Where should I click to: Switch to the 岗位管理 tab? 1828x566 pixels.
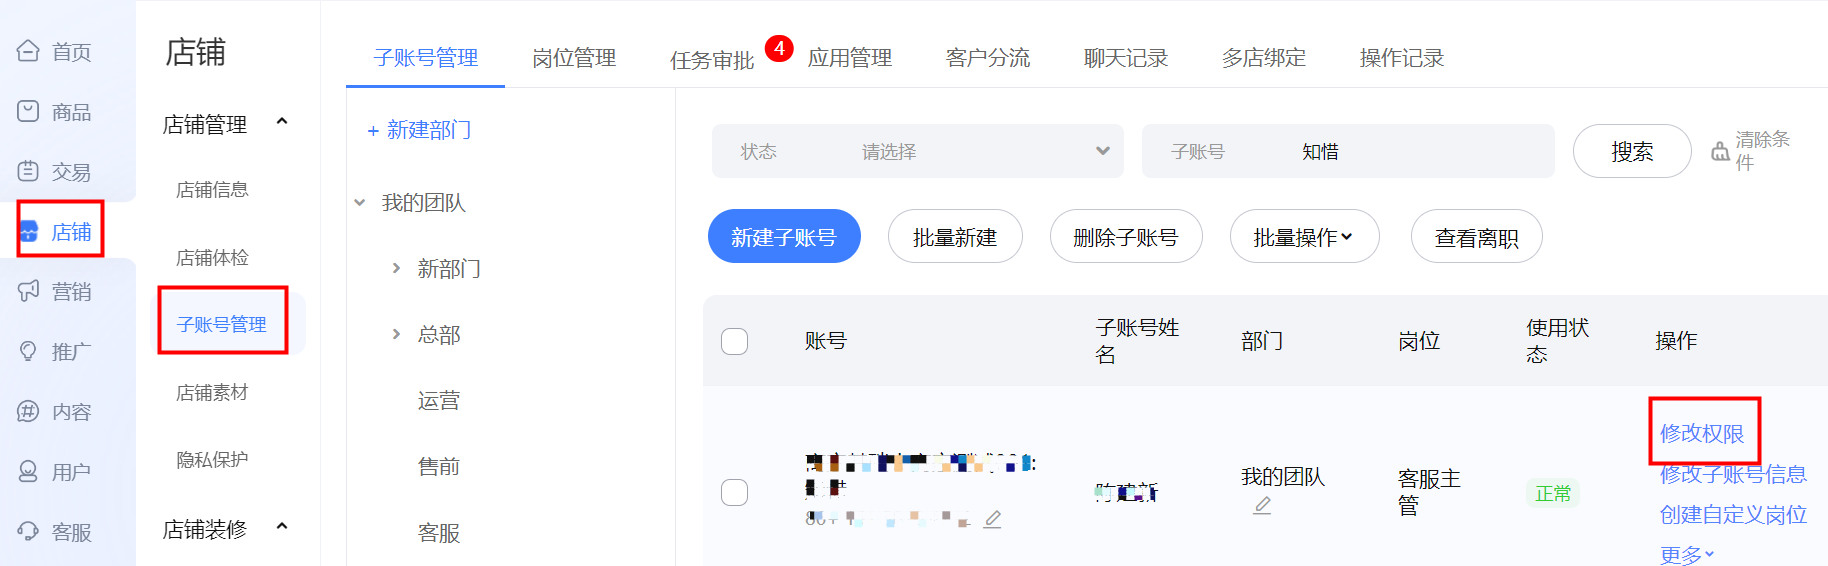(574, 58)
